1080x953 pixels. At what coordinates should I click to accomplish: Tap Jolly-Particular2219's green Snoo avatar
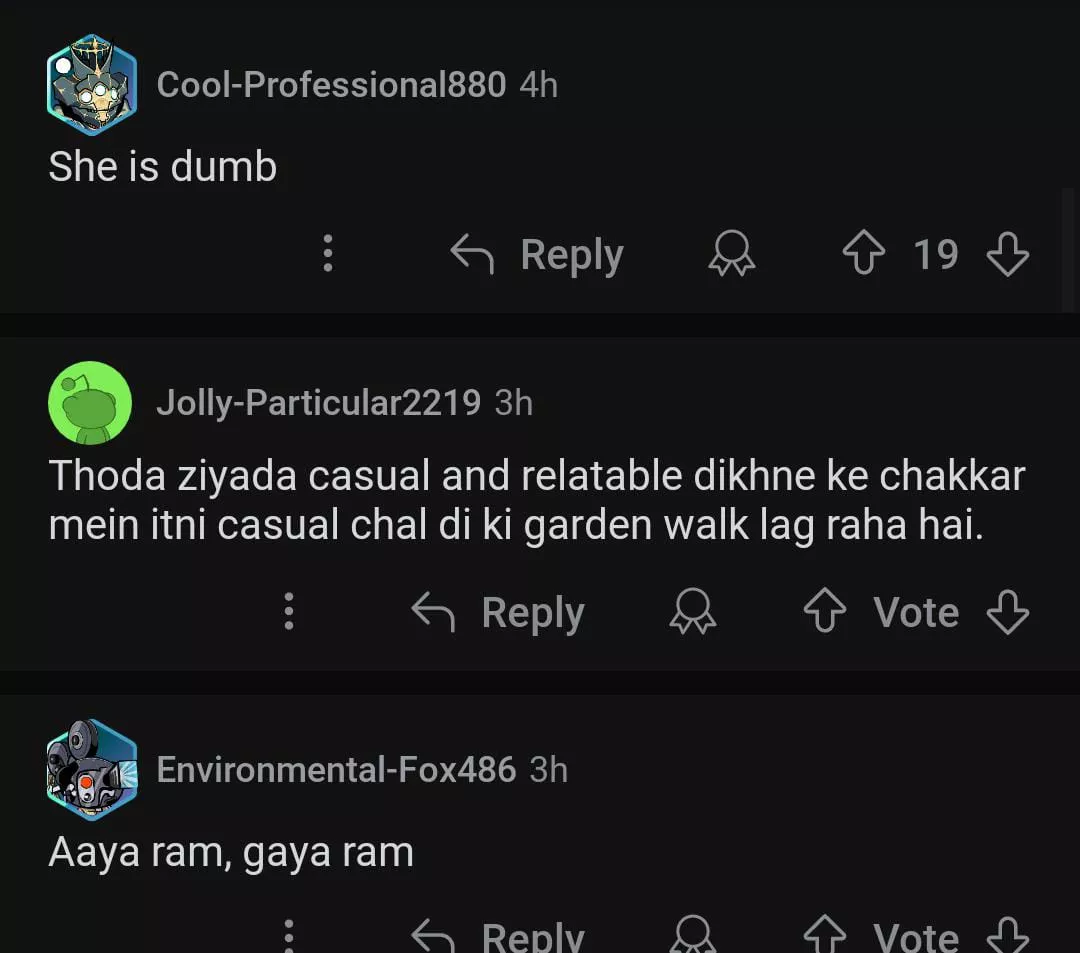pyautogui.click(x=90, y=403)
